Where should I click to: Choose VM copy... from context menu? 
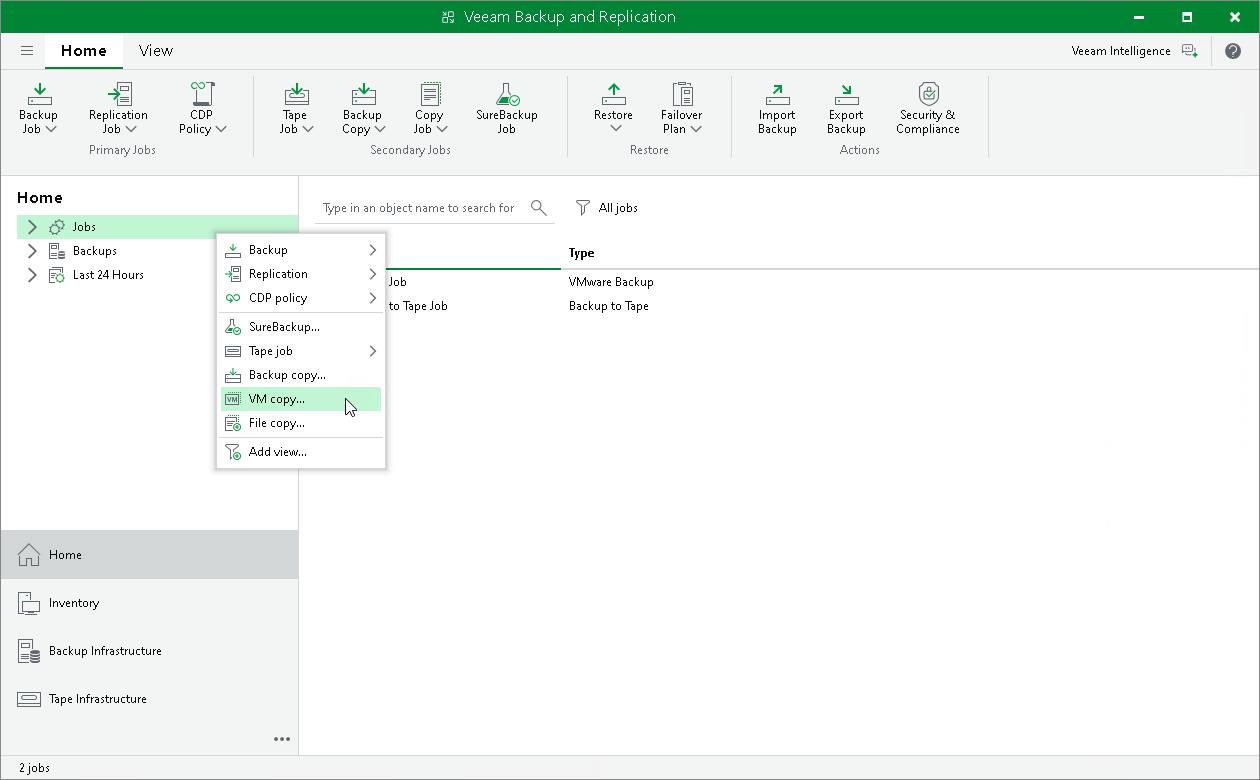(x=301, y=399)
